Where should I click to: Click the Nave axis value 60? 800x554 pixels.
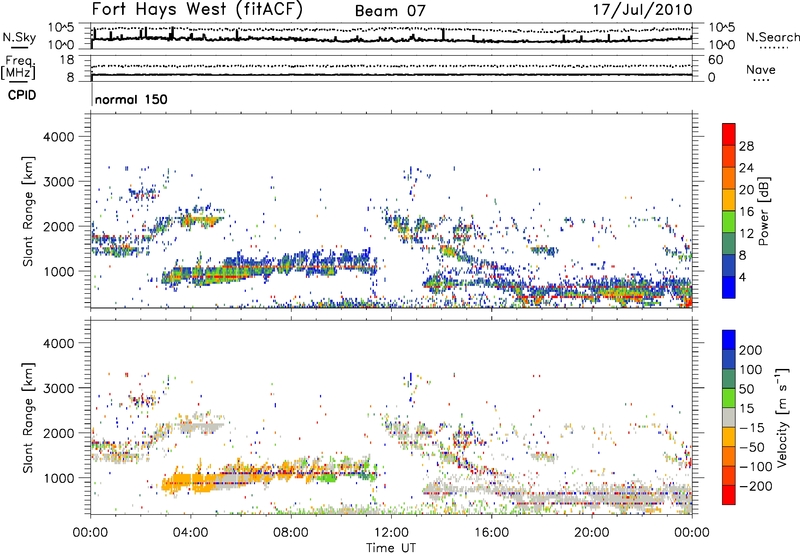716,60
